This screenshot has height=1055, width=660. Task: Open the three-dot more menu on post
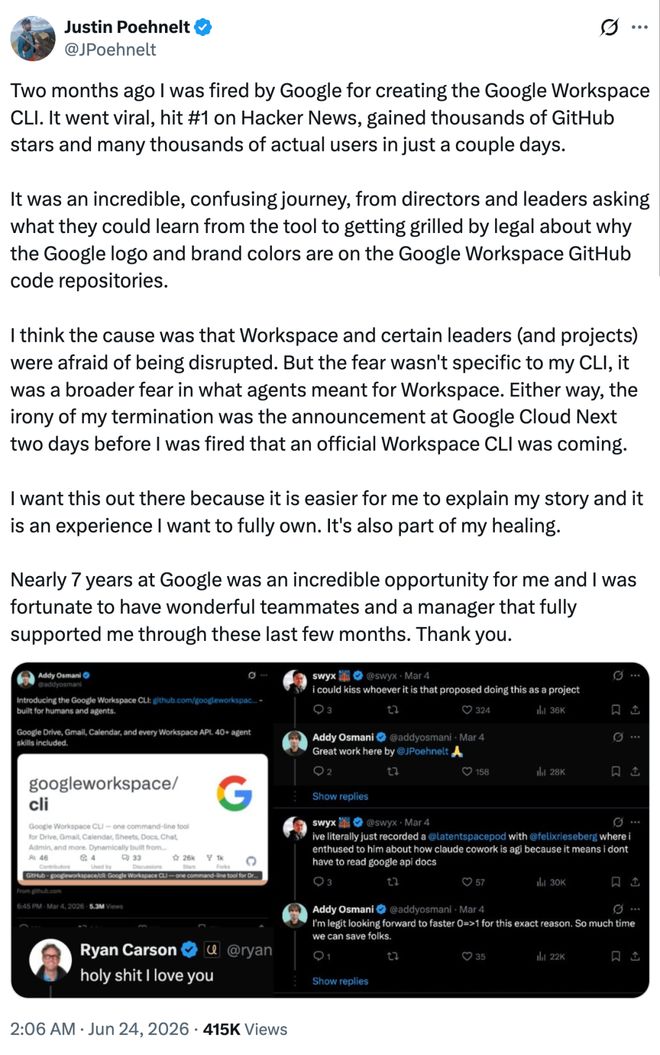pos(640,28)
